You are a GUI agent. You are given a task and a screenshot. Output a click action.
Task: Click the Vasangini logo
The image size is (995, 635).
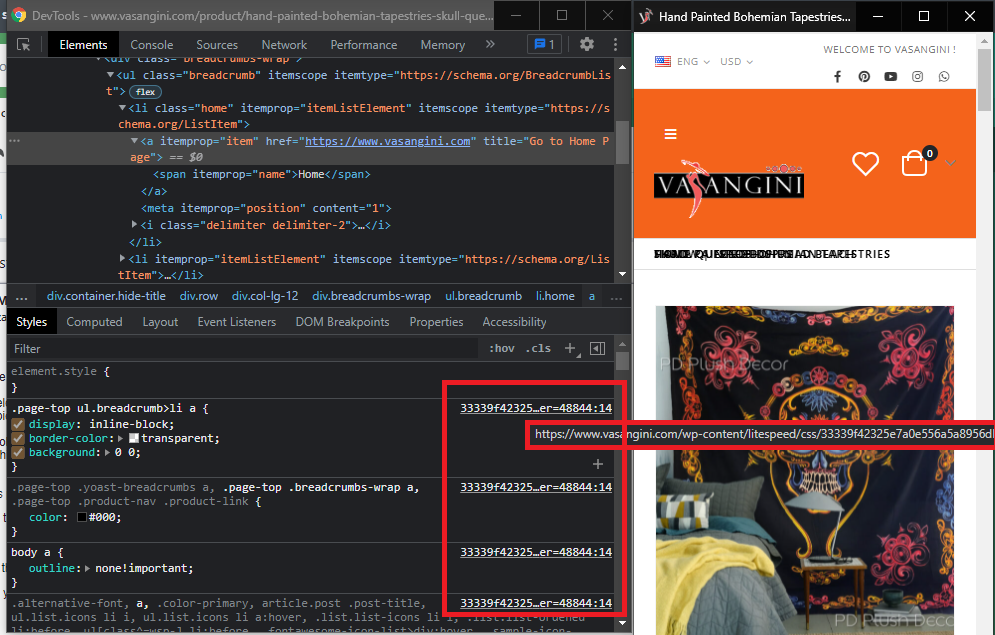point(728,187)
